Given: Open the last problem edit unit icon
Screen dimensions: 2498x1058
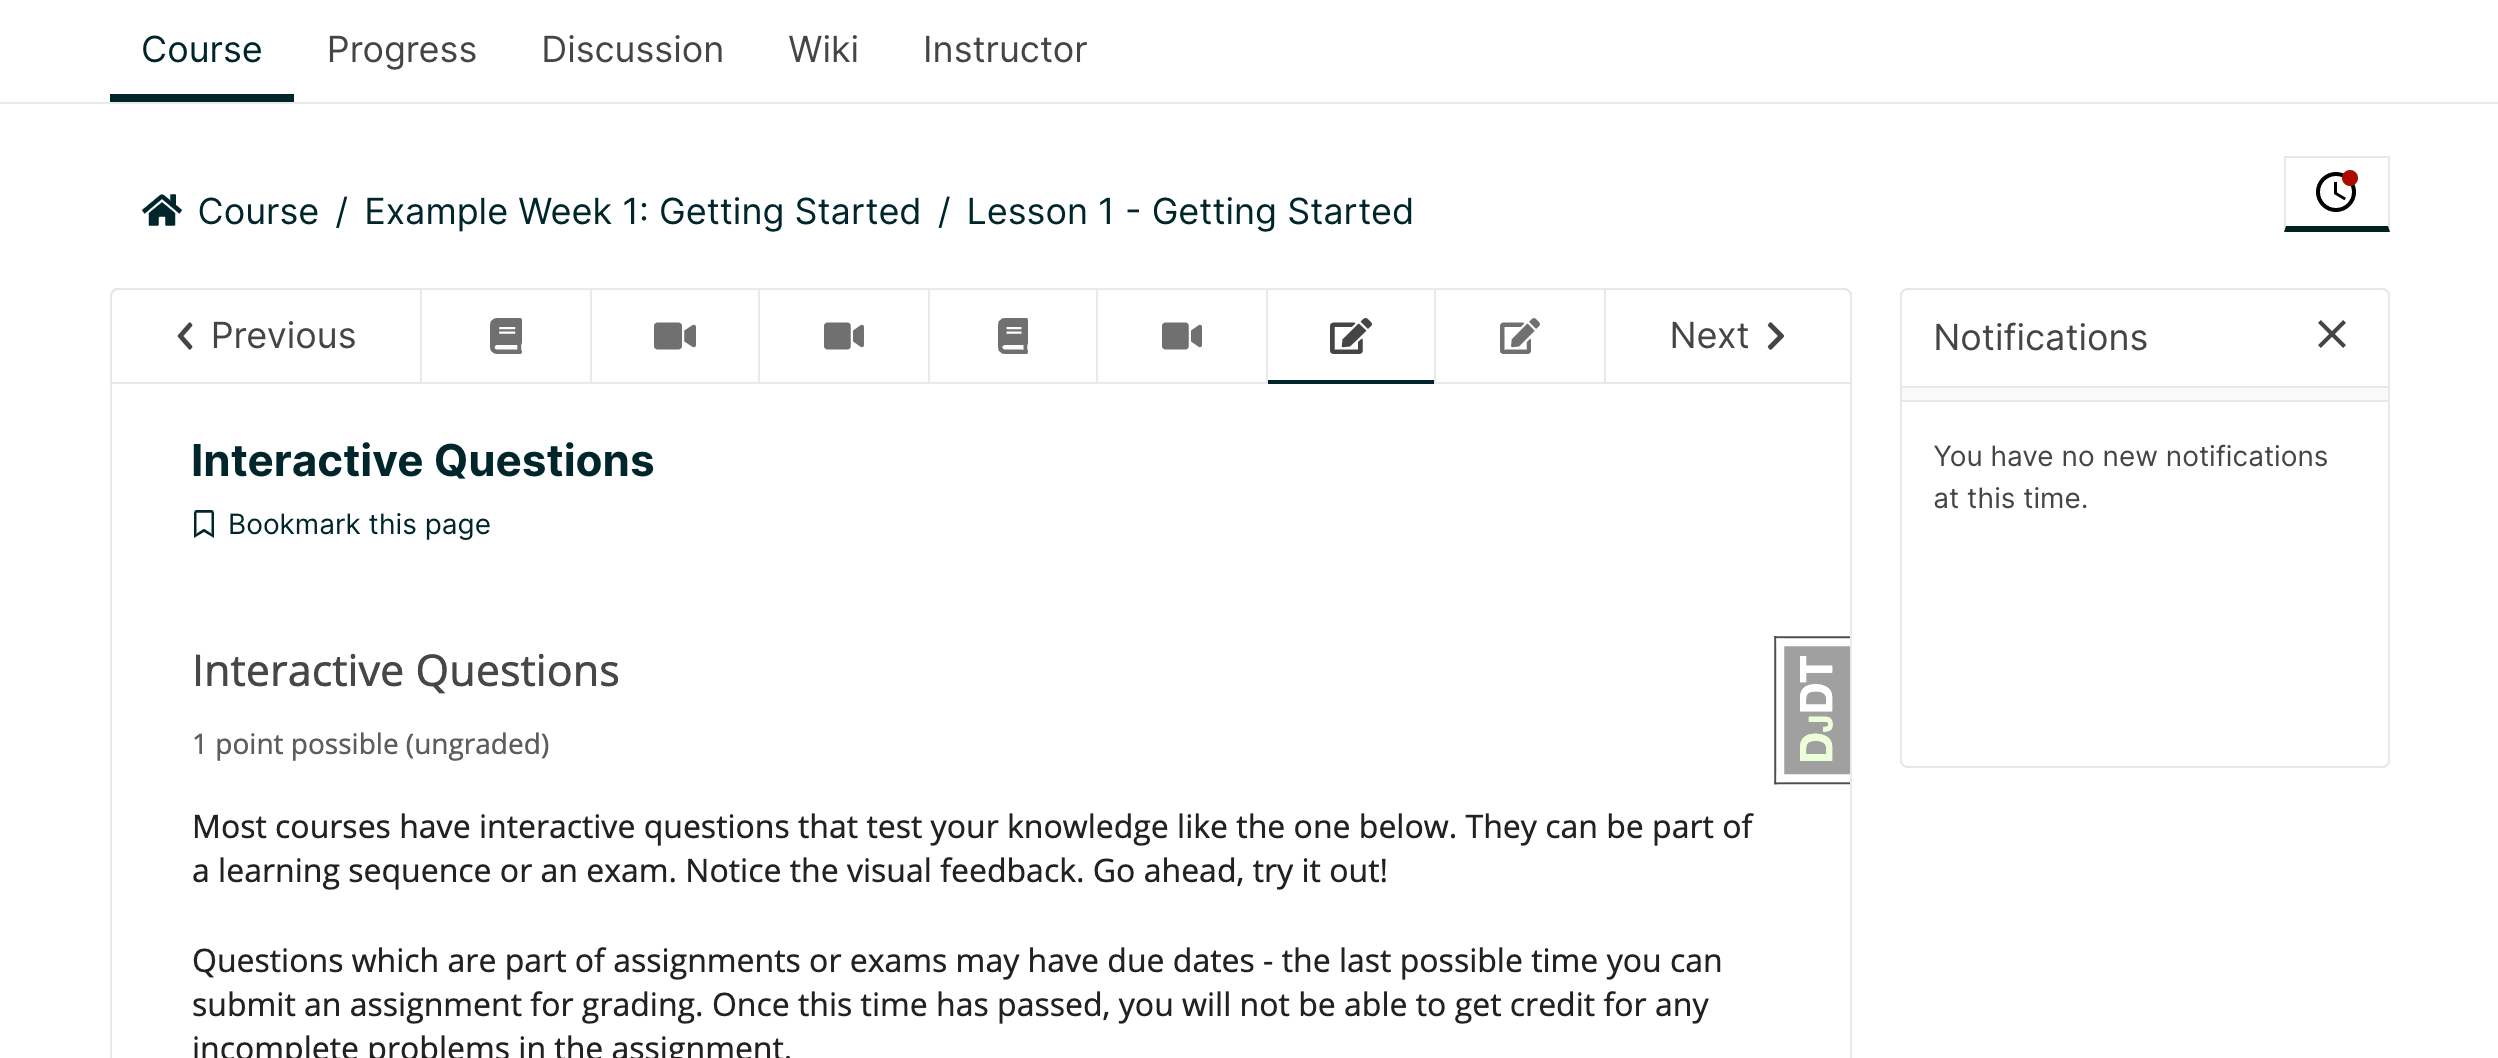Looking at the screenshot, I should tap(1520, 336).
